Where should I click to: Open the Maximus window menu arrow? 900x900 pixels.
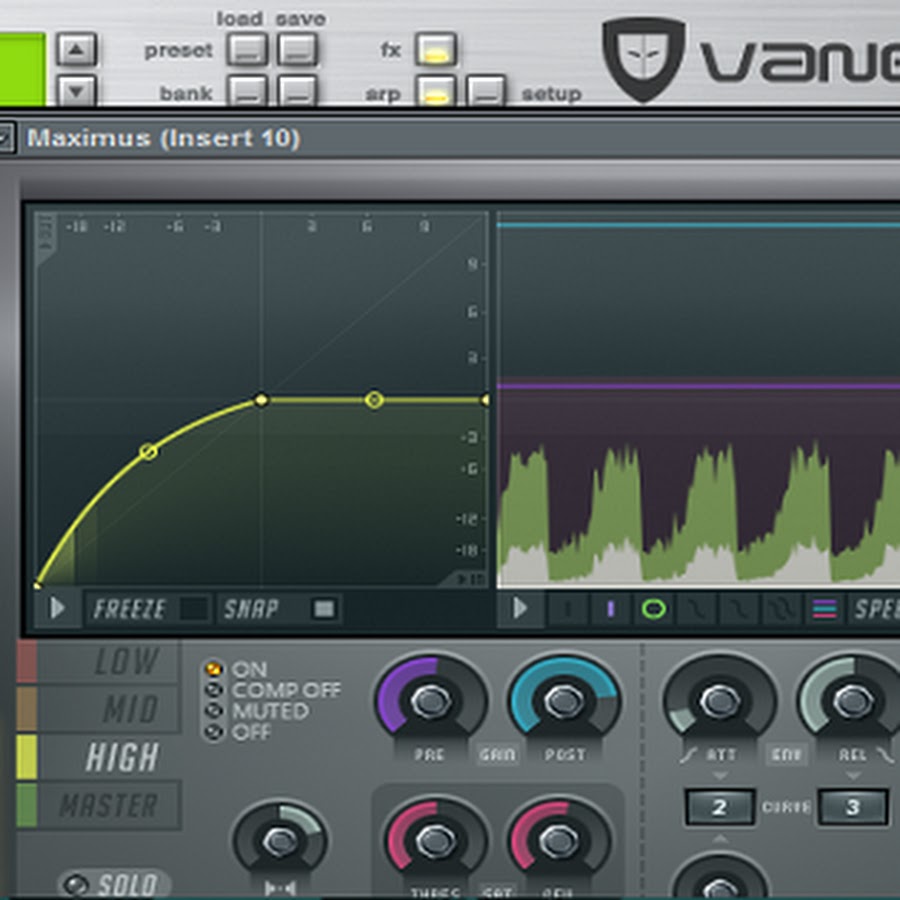[5, 139]
